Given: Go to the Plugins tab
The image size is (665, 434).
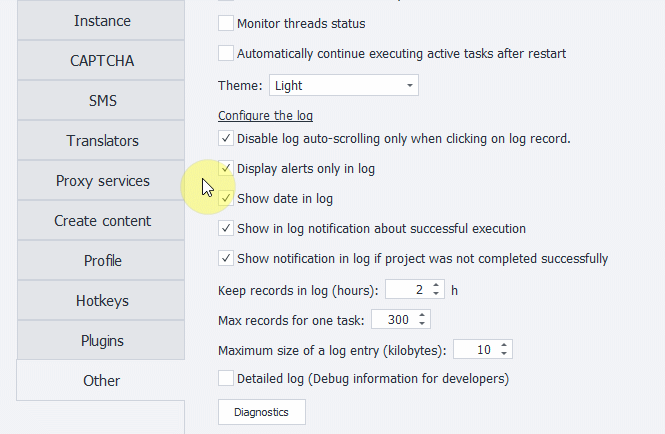Looking at the screenshot, I should pyautogui.click(x=101, y=341).
